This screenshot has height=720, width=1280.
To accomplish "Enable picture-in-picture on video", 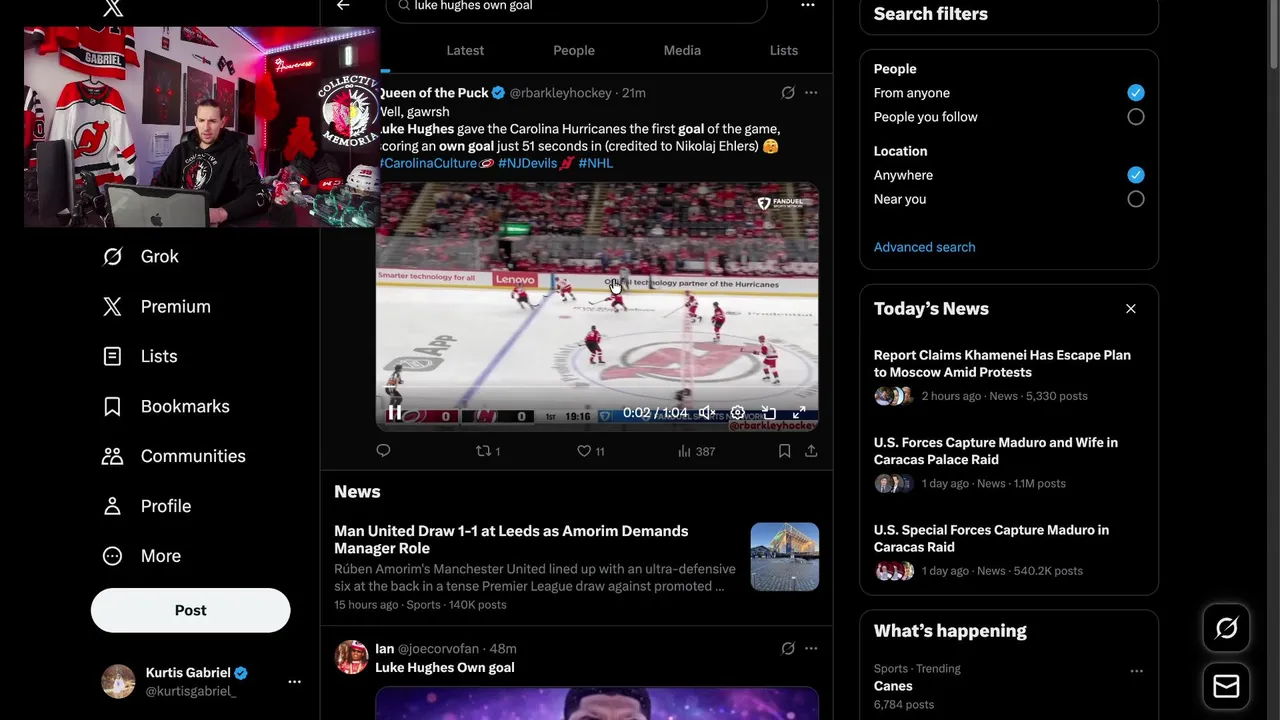I will [x=768, y=413].
